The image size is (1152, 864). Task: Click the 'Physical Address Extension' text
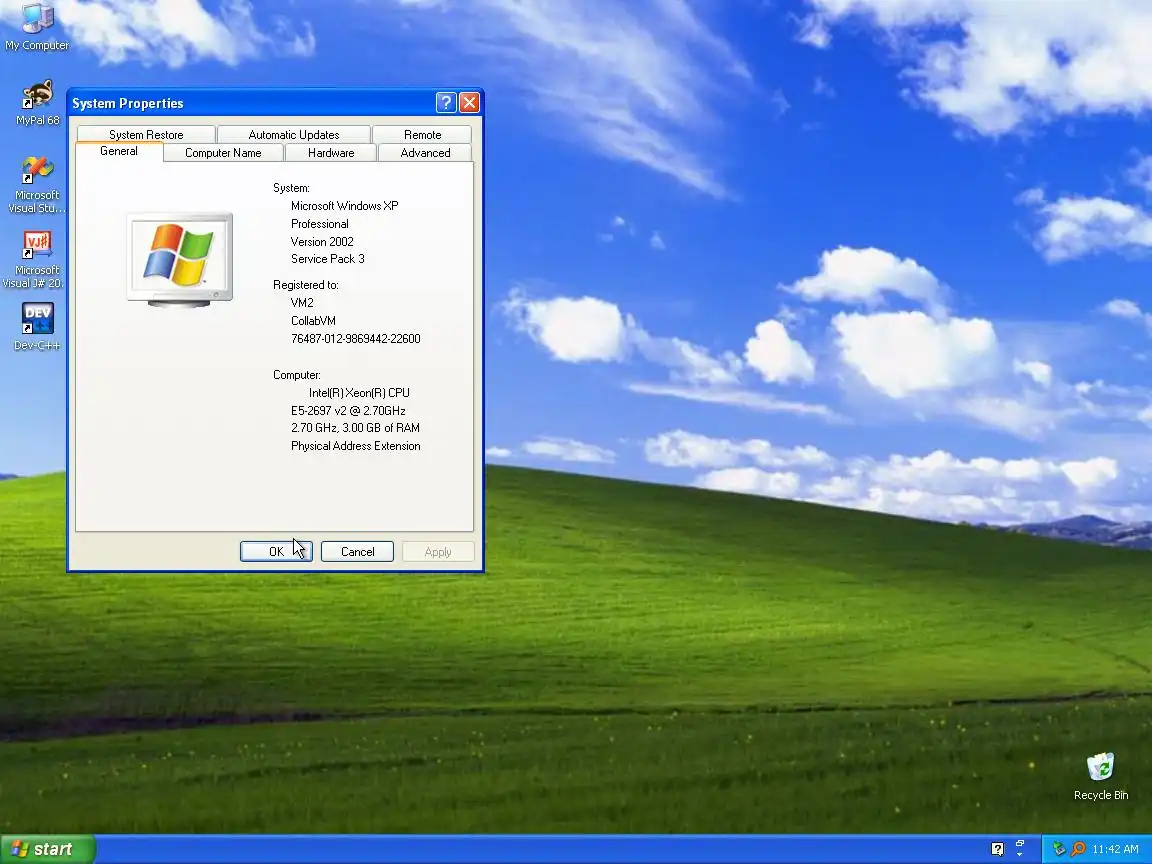(x=356, y=446)
